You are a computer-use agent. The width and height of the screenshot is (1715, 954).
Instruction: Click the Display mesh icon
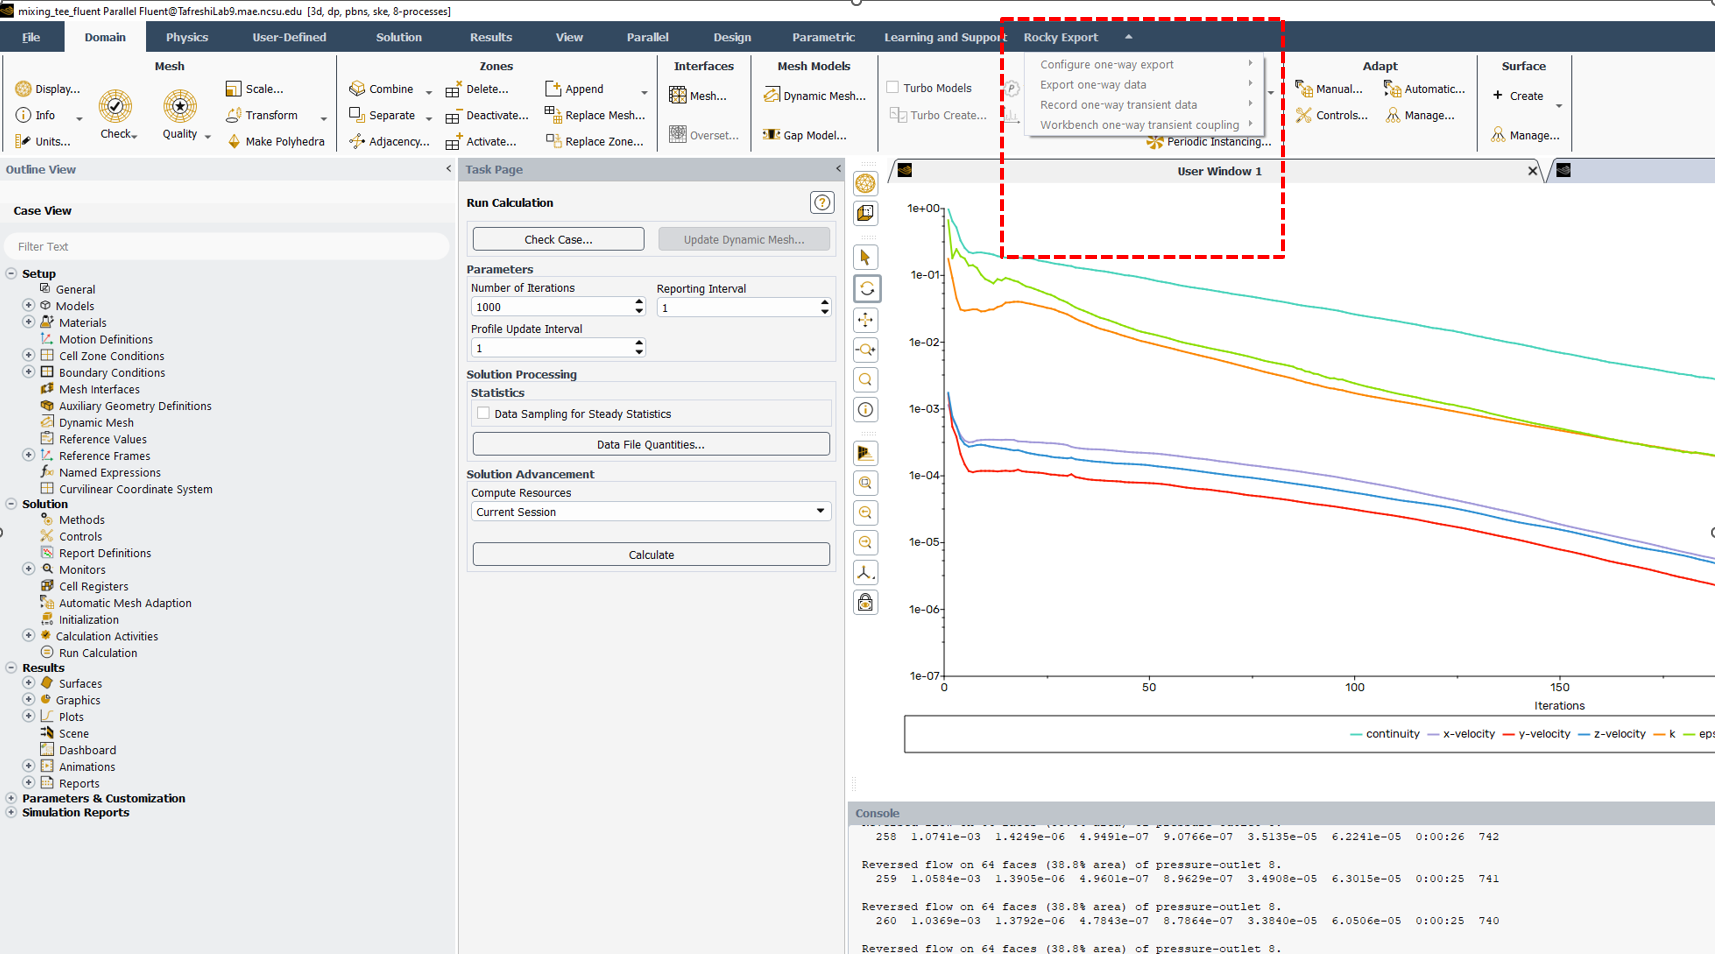[x=23, y=89]
